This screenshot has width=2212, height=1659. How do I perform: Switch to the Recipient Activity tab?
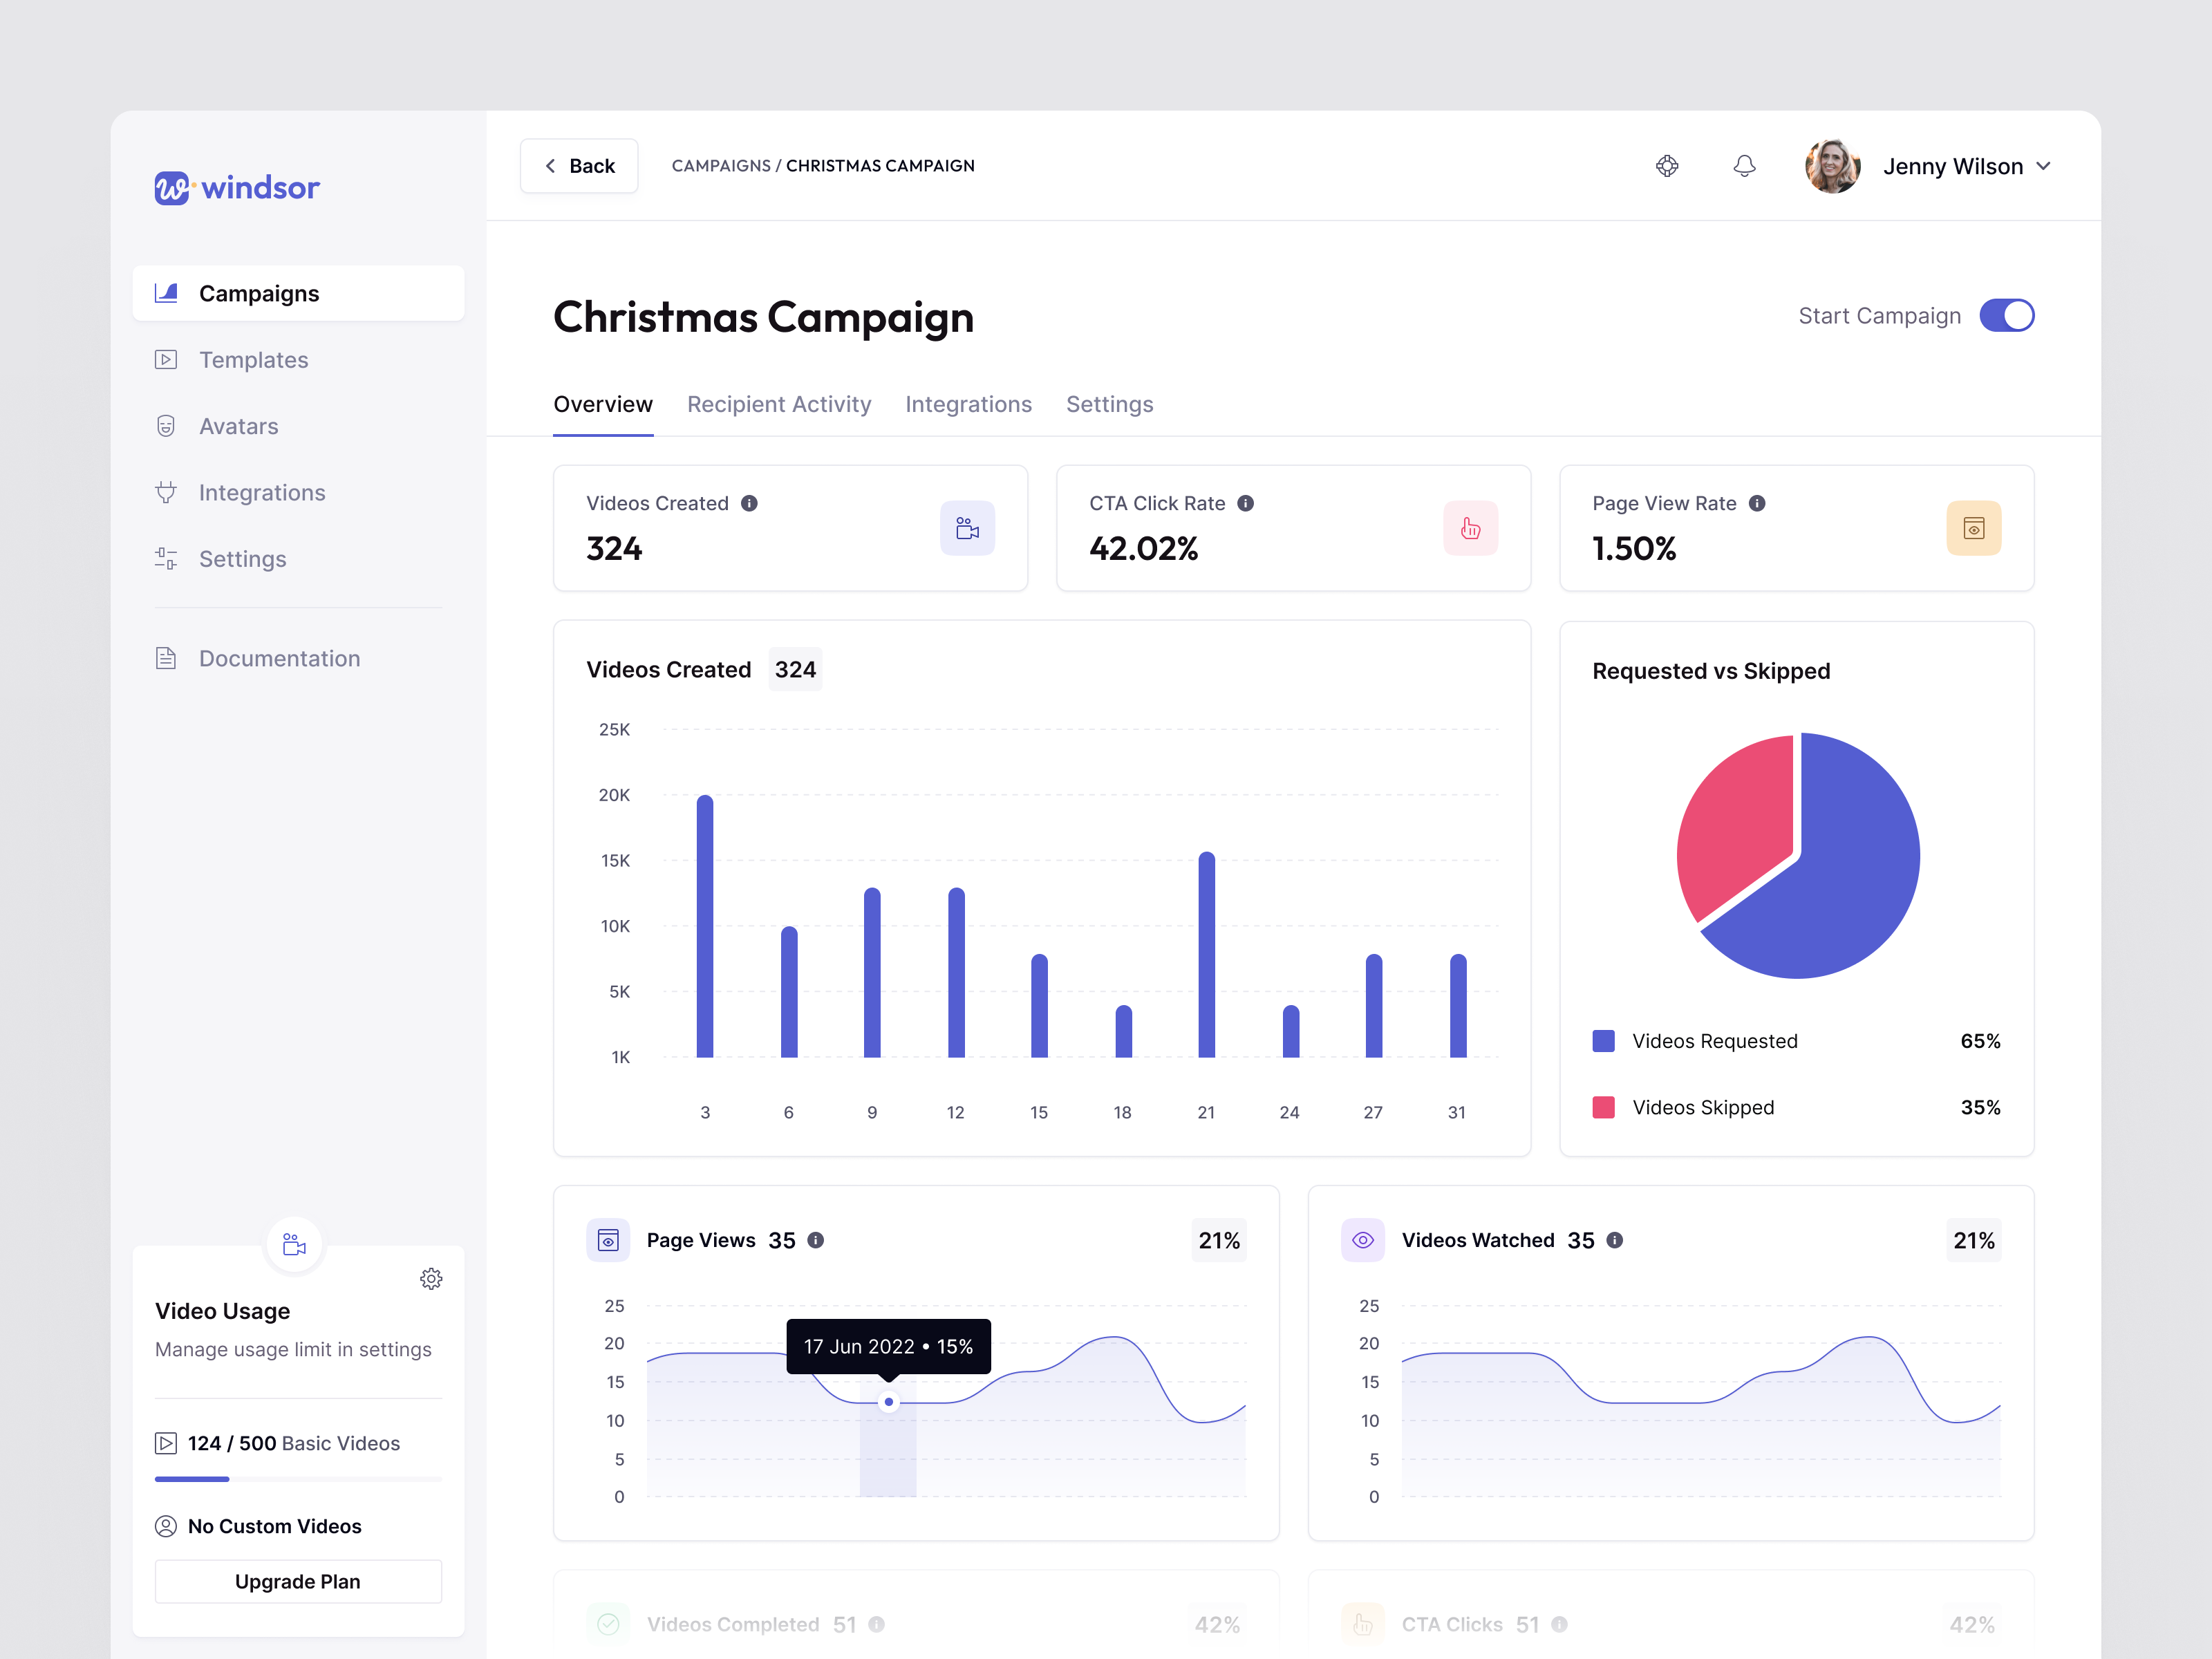[x=779, y=404]
